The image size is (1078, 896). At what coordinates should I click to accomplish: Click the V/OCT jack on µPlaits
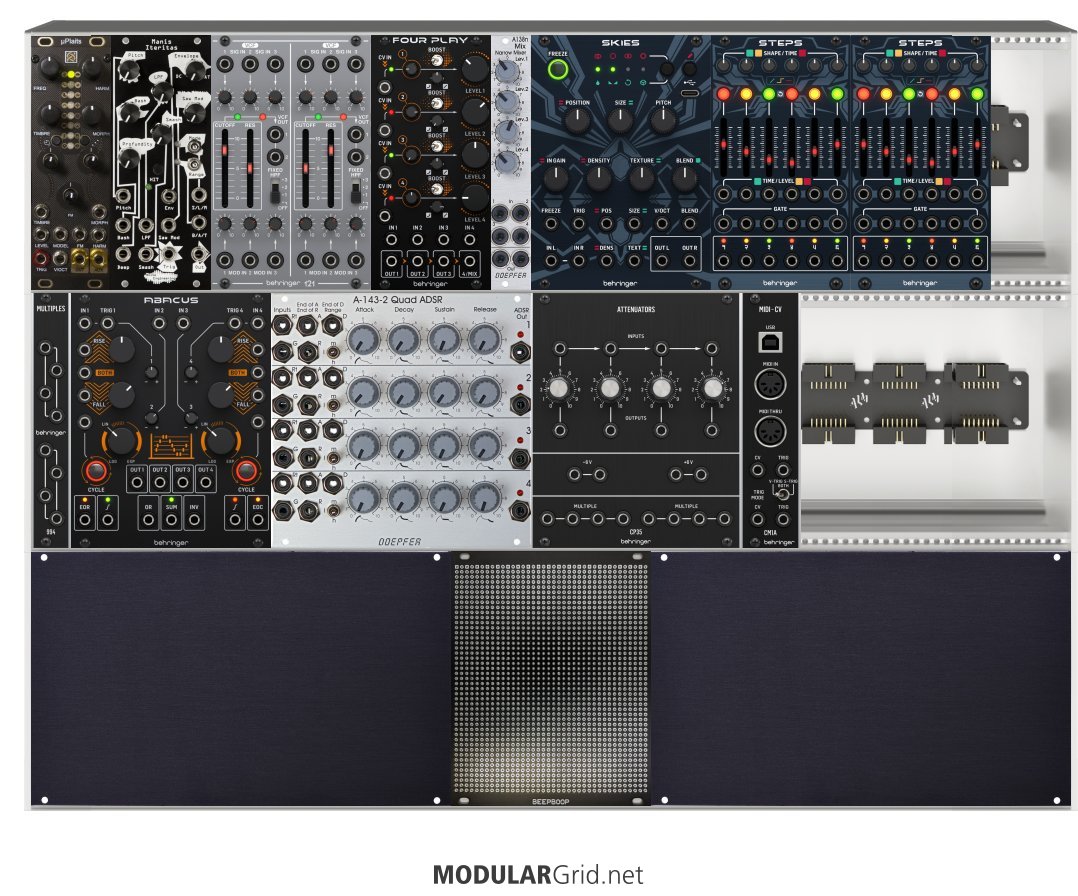coord(60,259)
